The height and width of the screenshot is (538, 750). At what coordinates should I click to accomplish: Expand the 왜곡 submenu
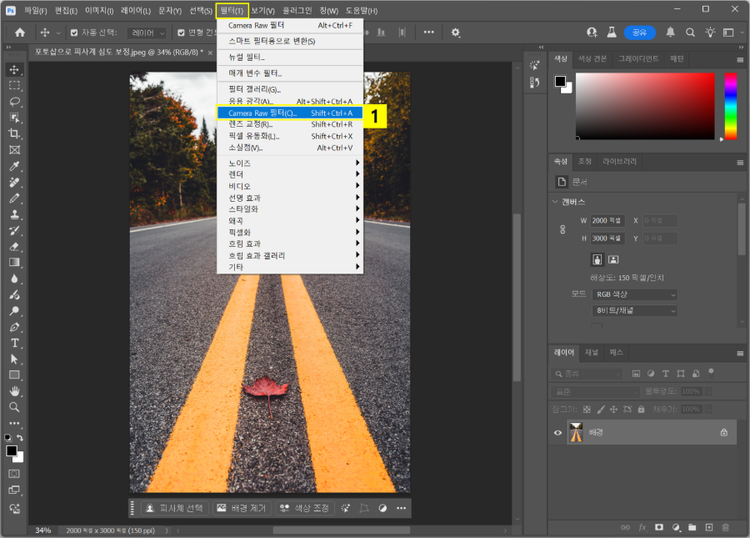290,221
